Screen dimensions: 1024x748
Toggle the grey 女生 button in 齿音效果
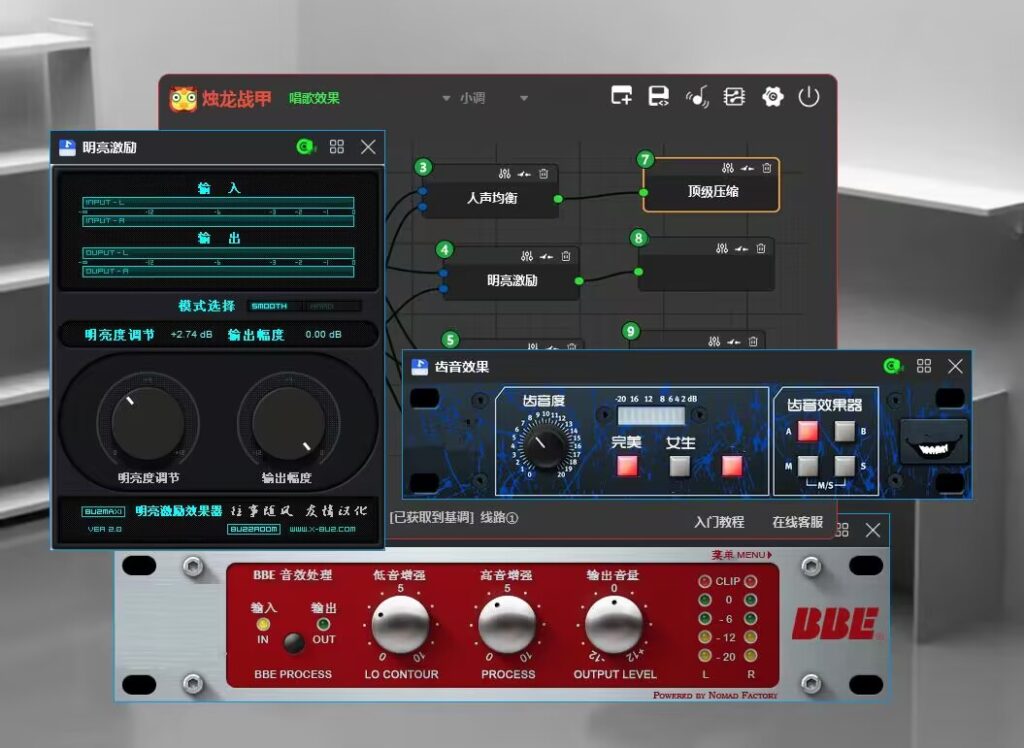[680, 465]
